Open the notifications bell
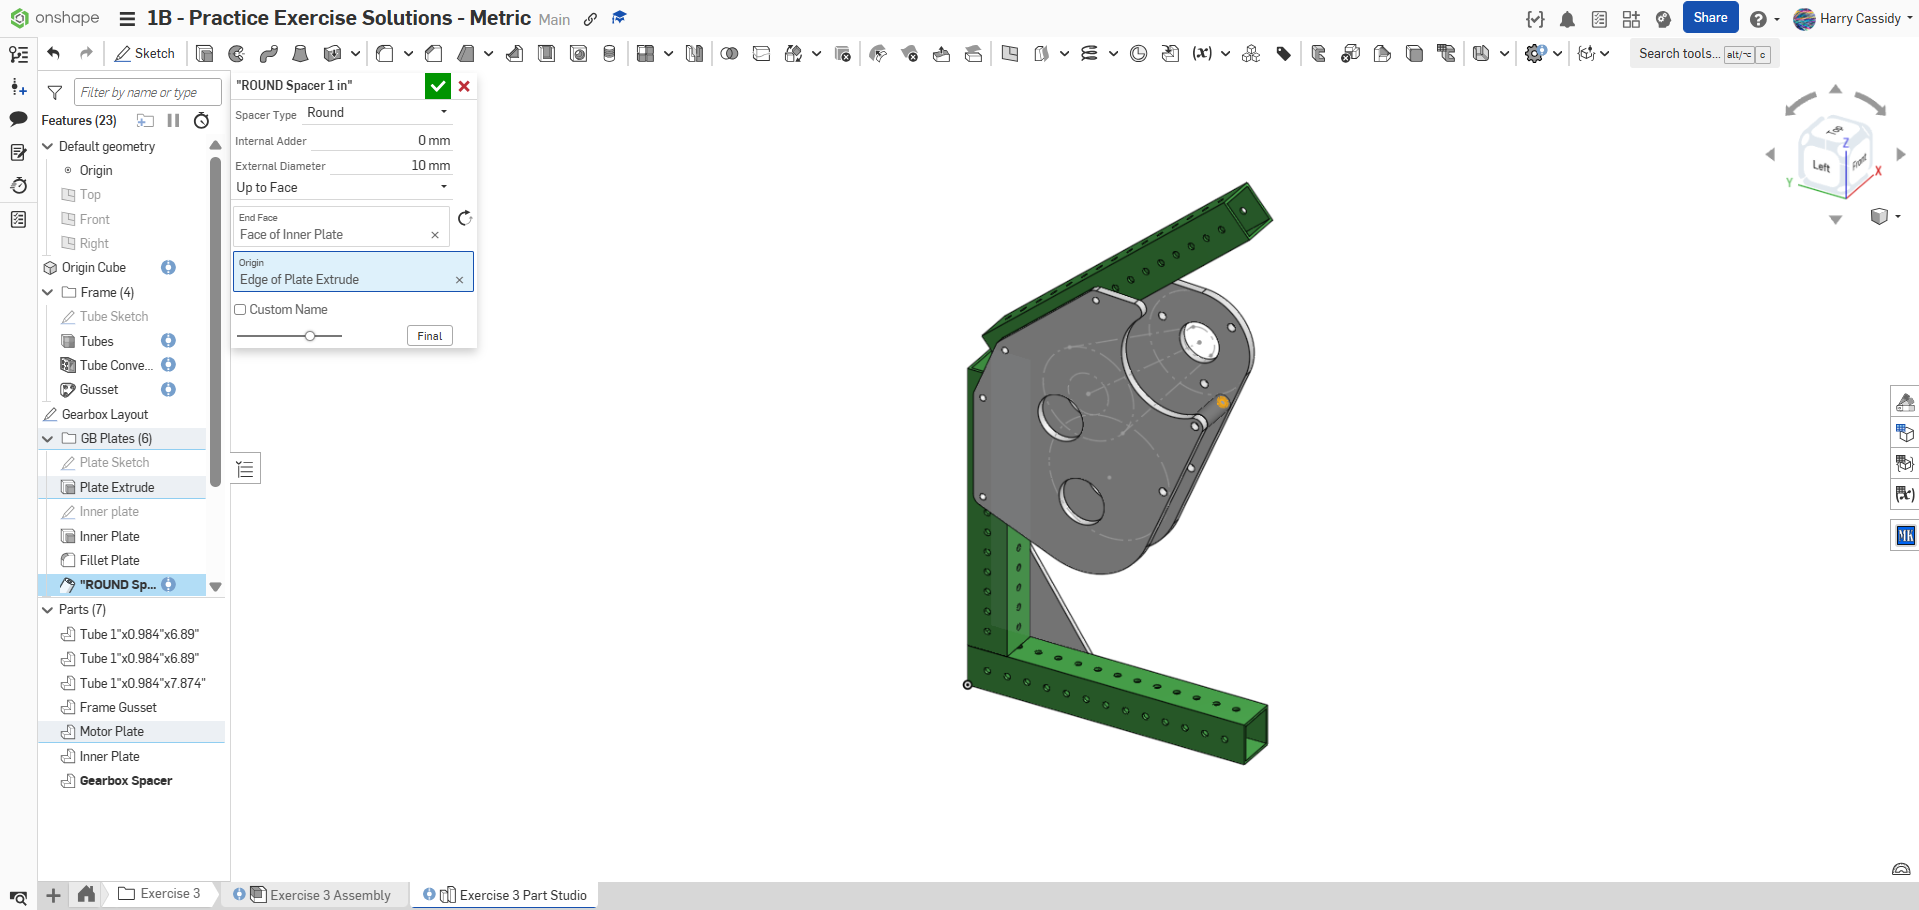This screenshot has width=1919, height=910. point(1567,19)
